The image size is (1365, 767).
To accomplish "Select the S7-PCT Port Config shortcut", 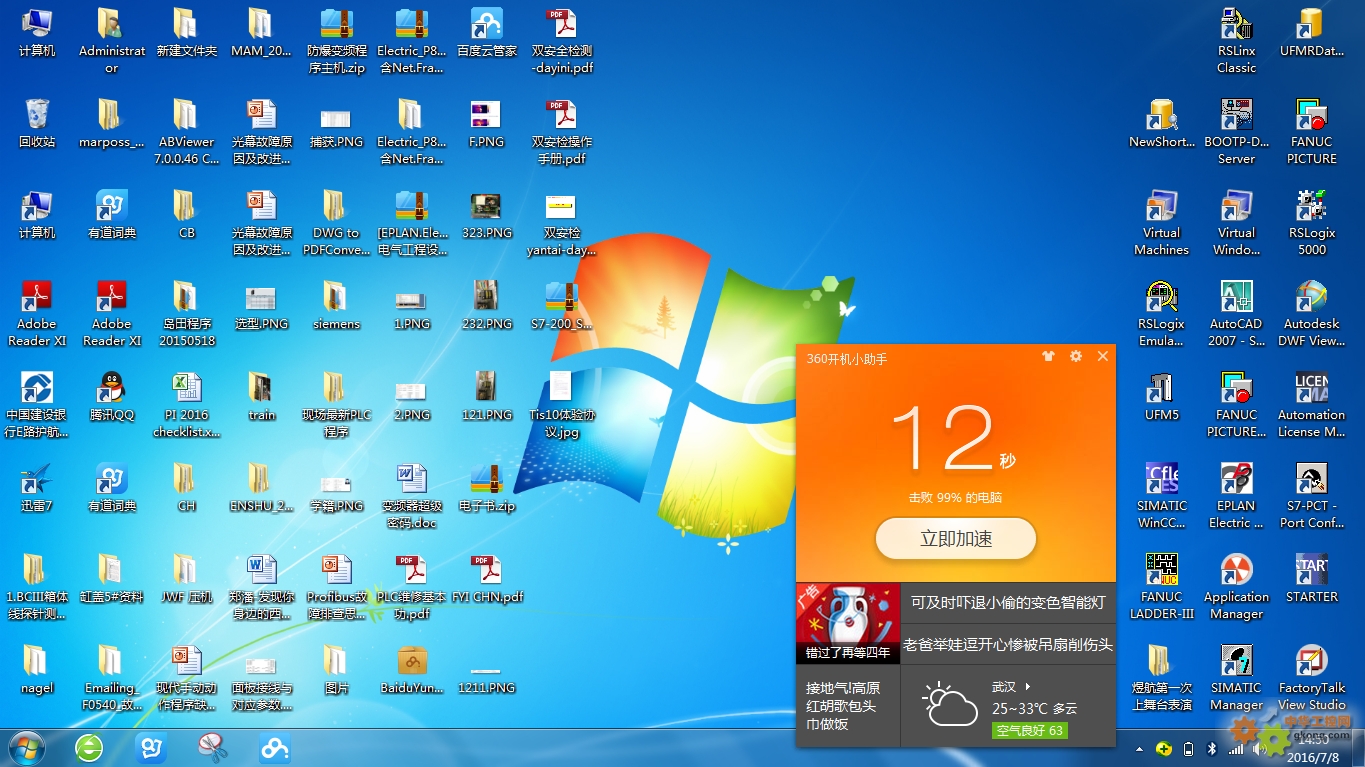I will click(1312, 496).
